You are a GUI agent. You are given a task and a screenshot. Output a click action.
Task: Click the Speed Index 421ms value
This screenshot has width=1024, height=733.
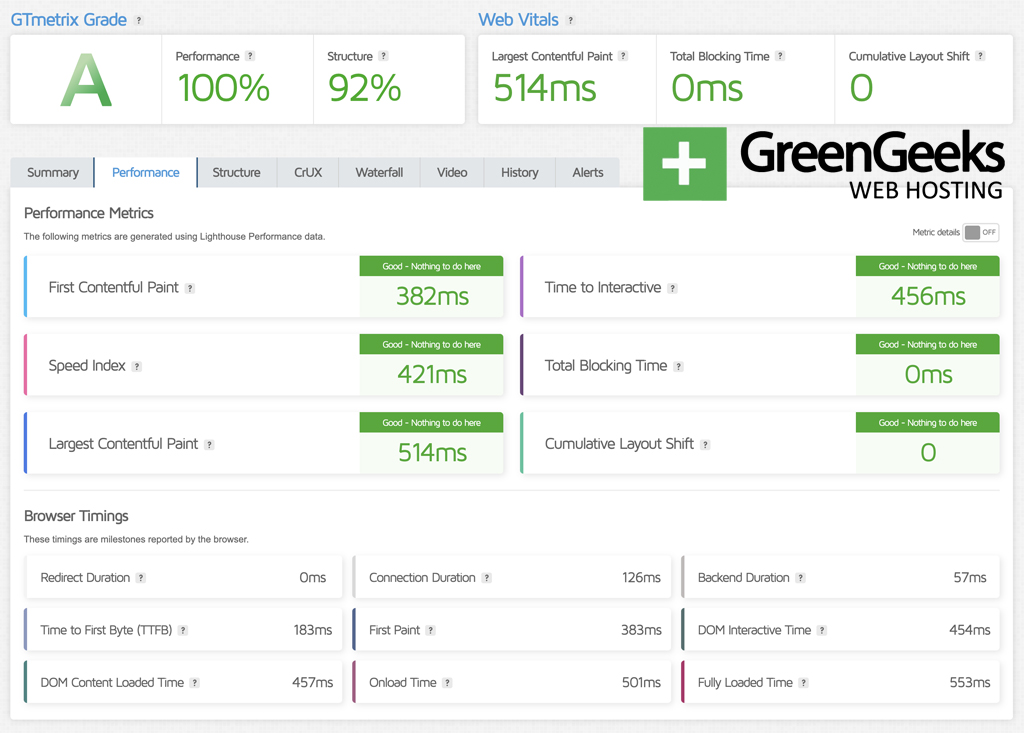click(x=432, y=375)
